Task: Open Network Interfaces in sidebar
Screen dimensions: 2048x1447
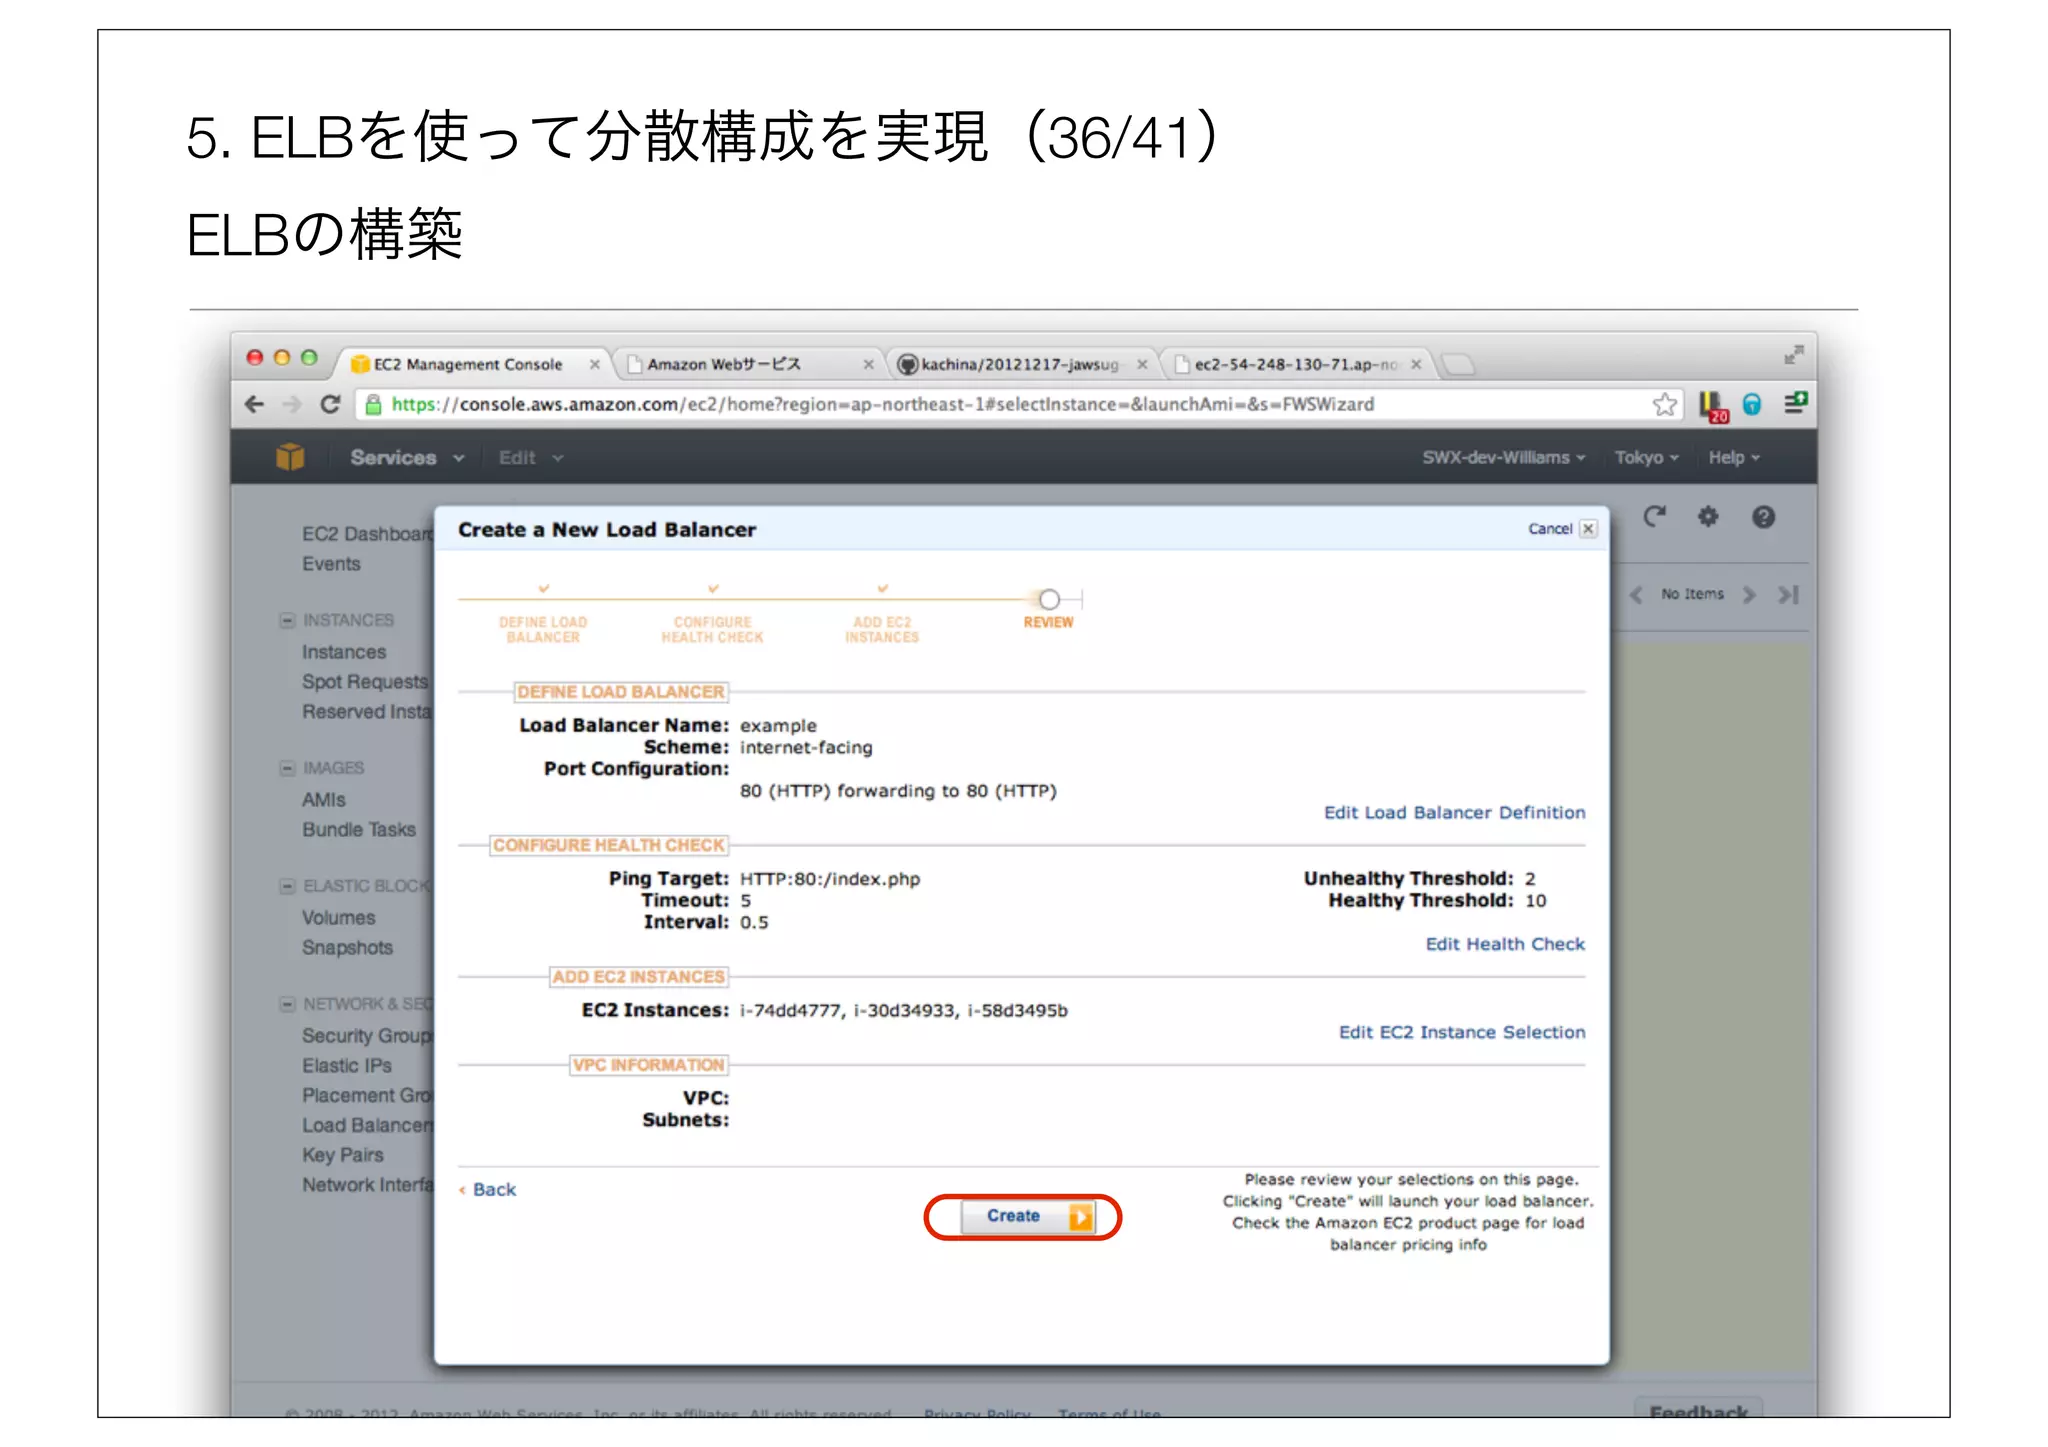Action: 367,1185
